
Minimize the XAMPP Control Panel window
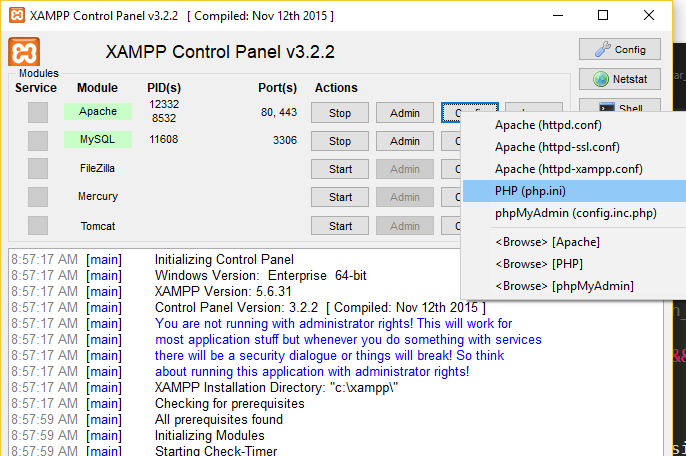point(558,15)
